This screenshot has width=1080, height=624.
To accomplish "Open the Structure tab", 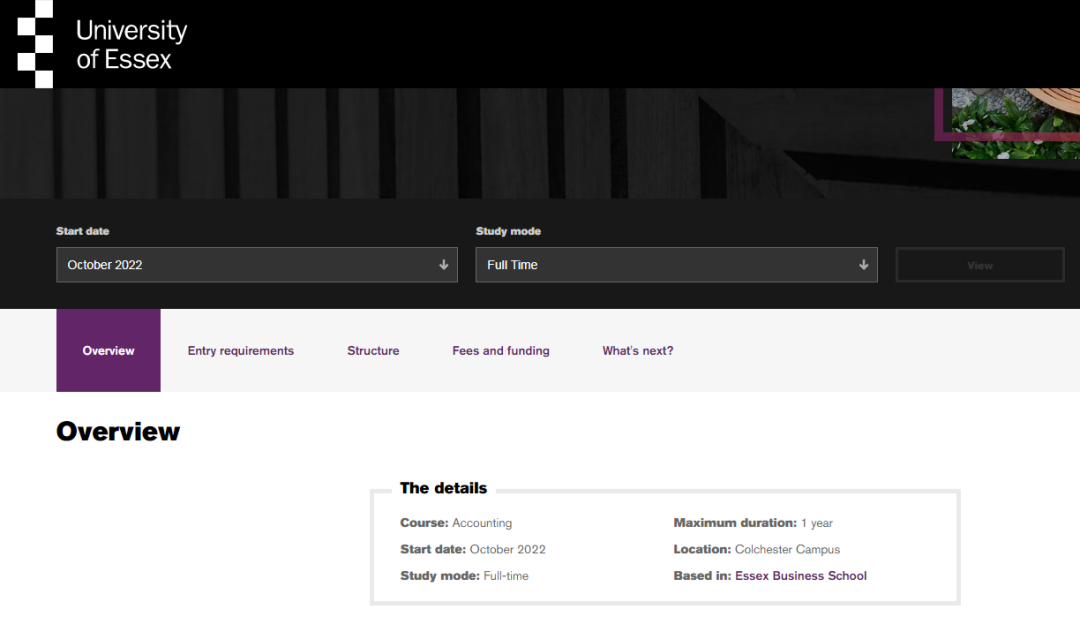I will [373, 351].
